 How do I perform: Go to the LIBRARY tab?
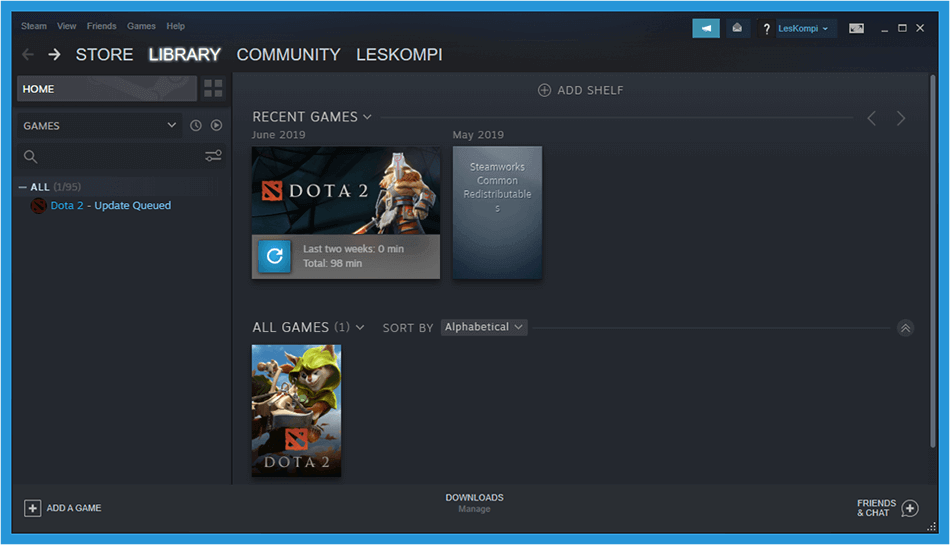(x=185, y=54)
